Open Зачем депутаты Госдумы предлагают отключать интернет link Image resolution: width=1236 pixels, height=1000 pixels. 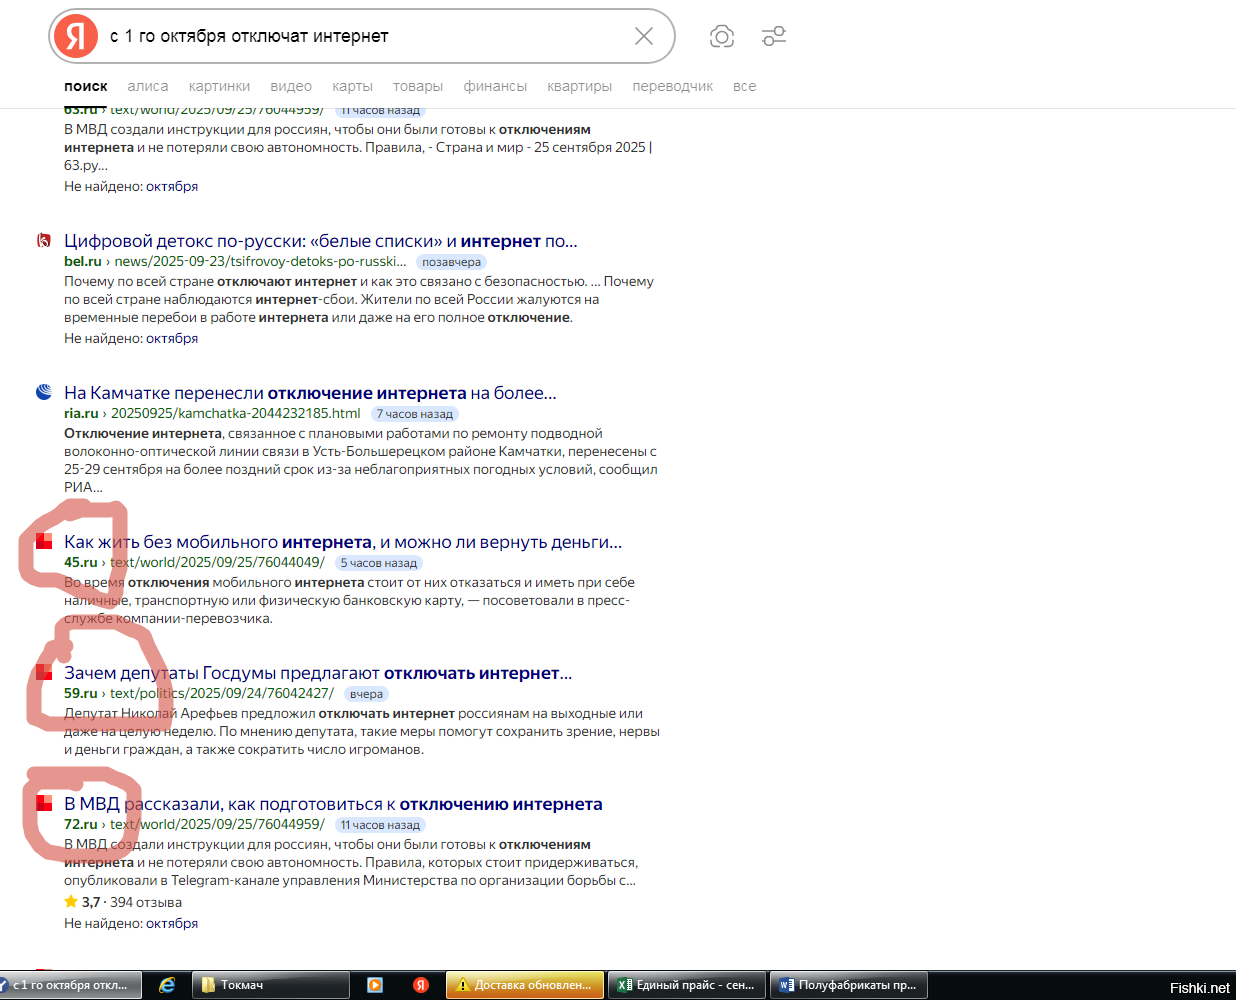coord(318,673)
